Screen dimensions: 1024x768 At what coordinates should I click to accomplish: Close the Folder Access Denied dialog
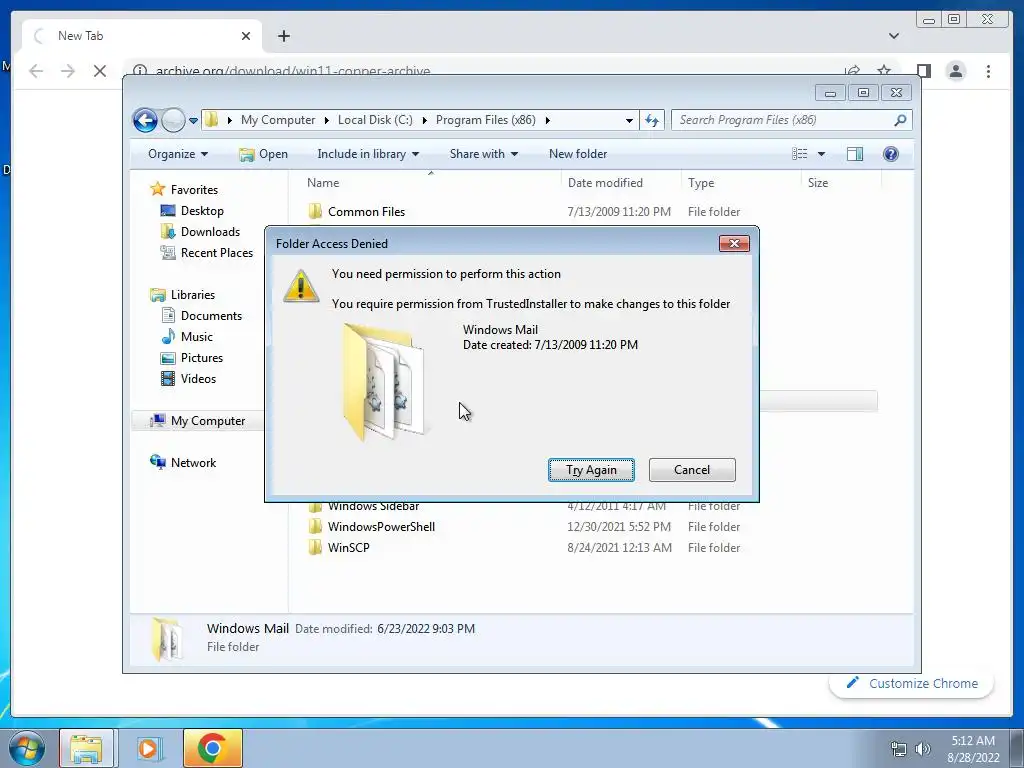pos(734,244)
